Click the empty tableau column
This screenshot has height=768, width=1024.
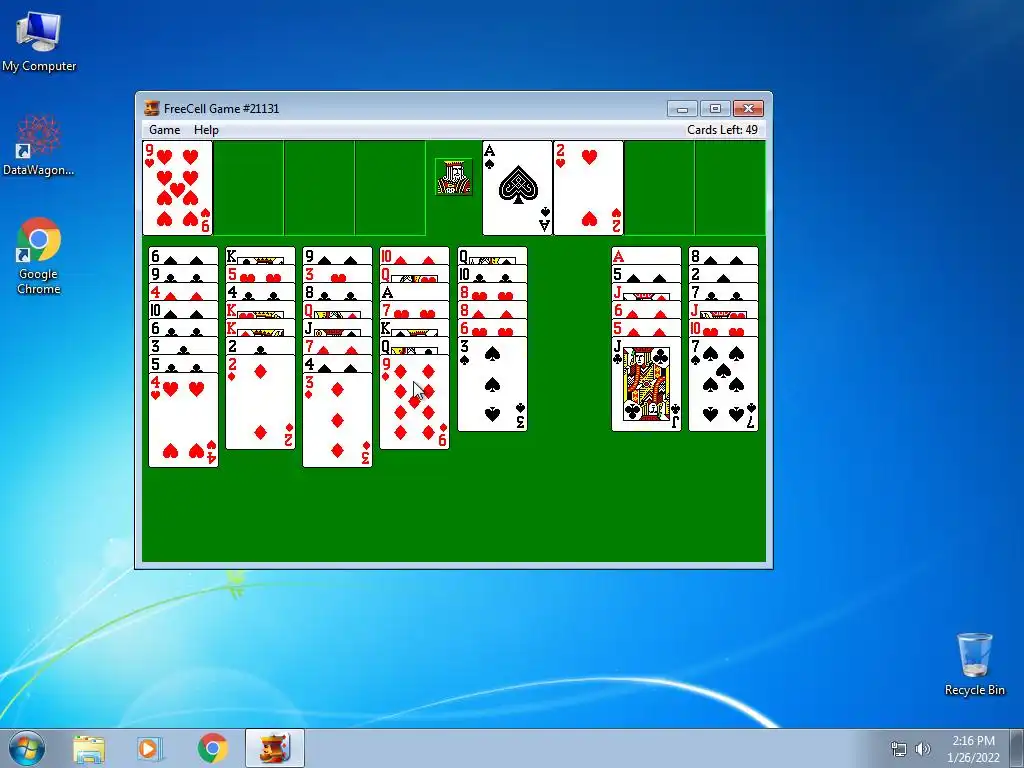(x=569, y=340)
